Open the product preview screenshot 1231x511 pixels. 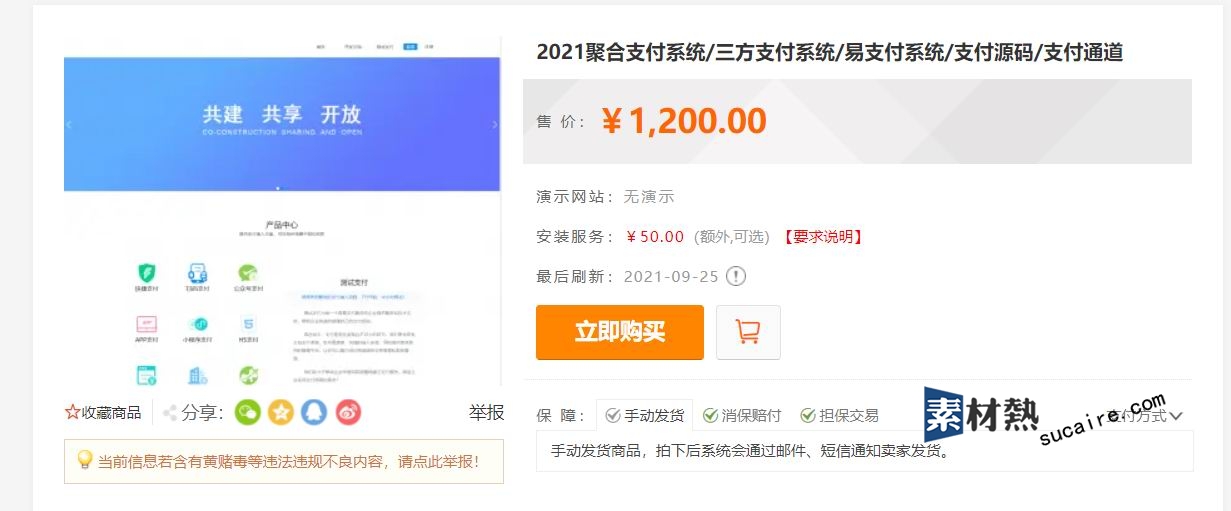point(282,212)
